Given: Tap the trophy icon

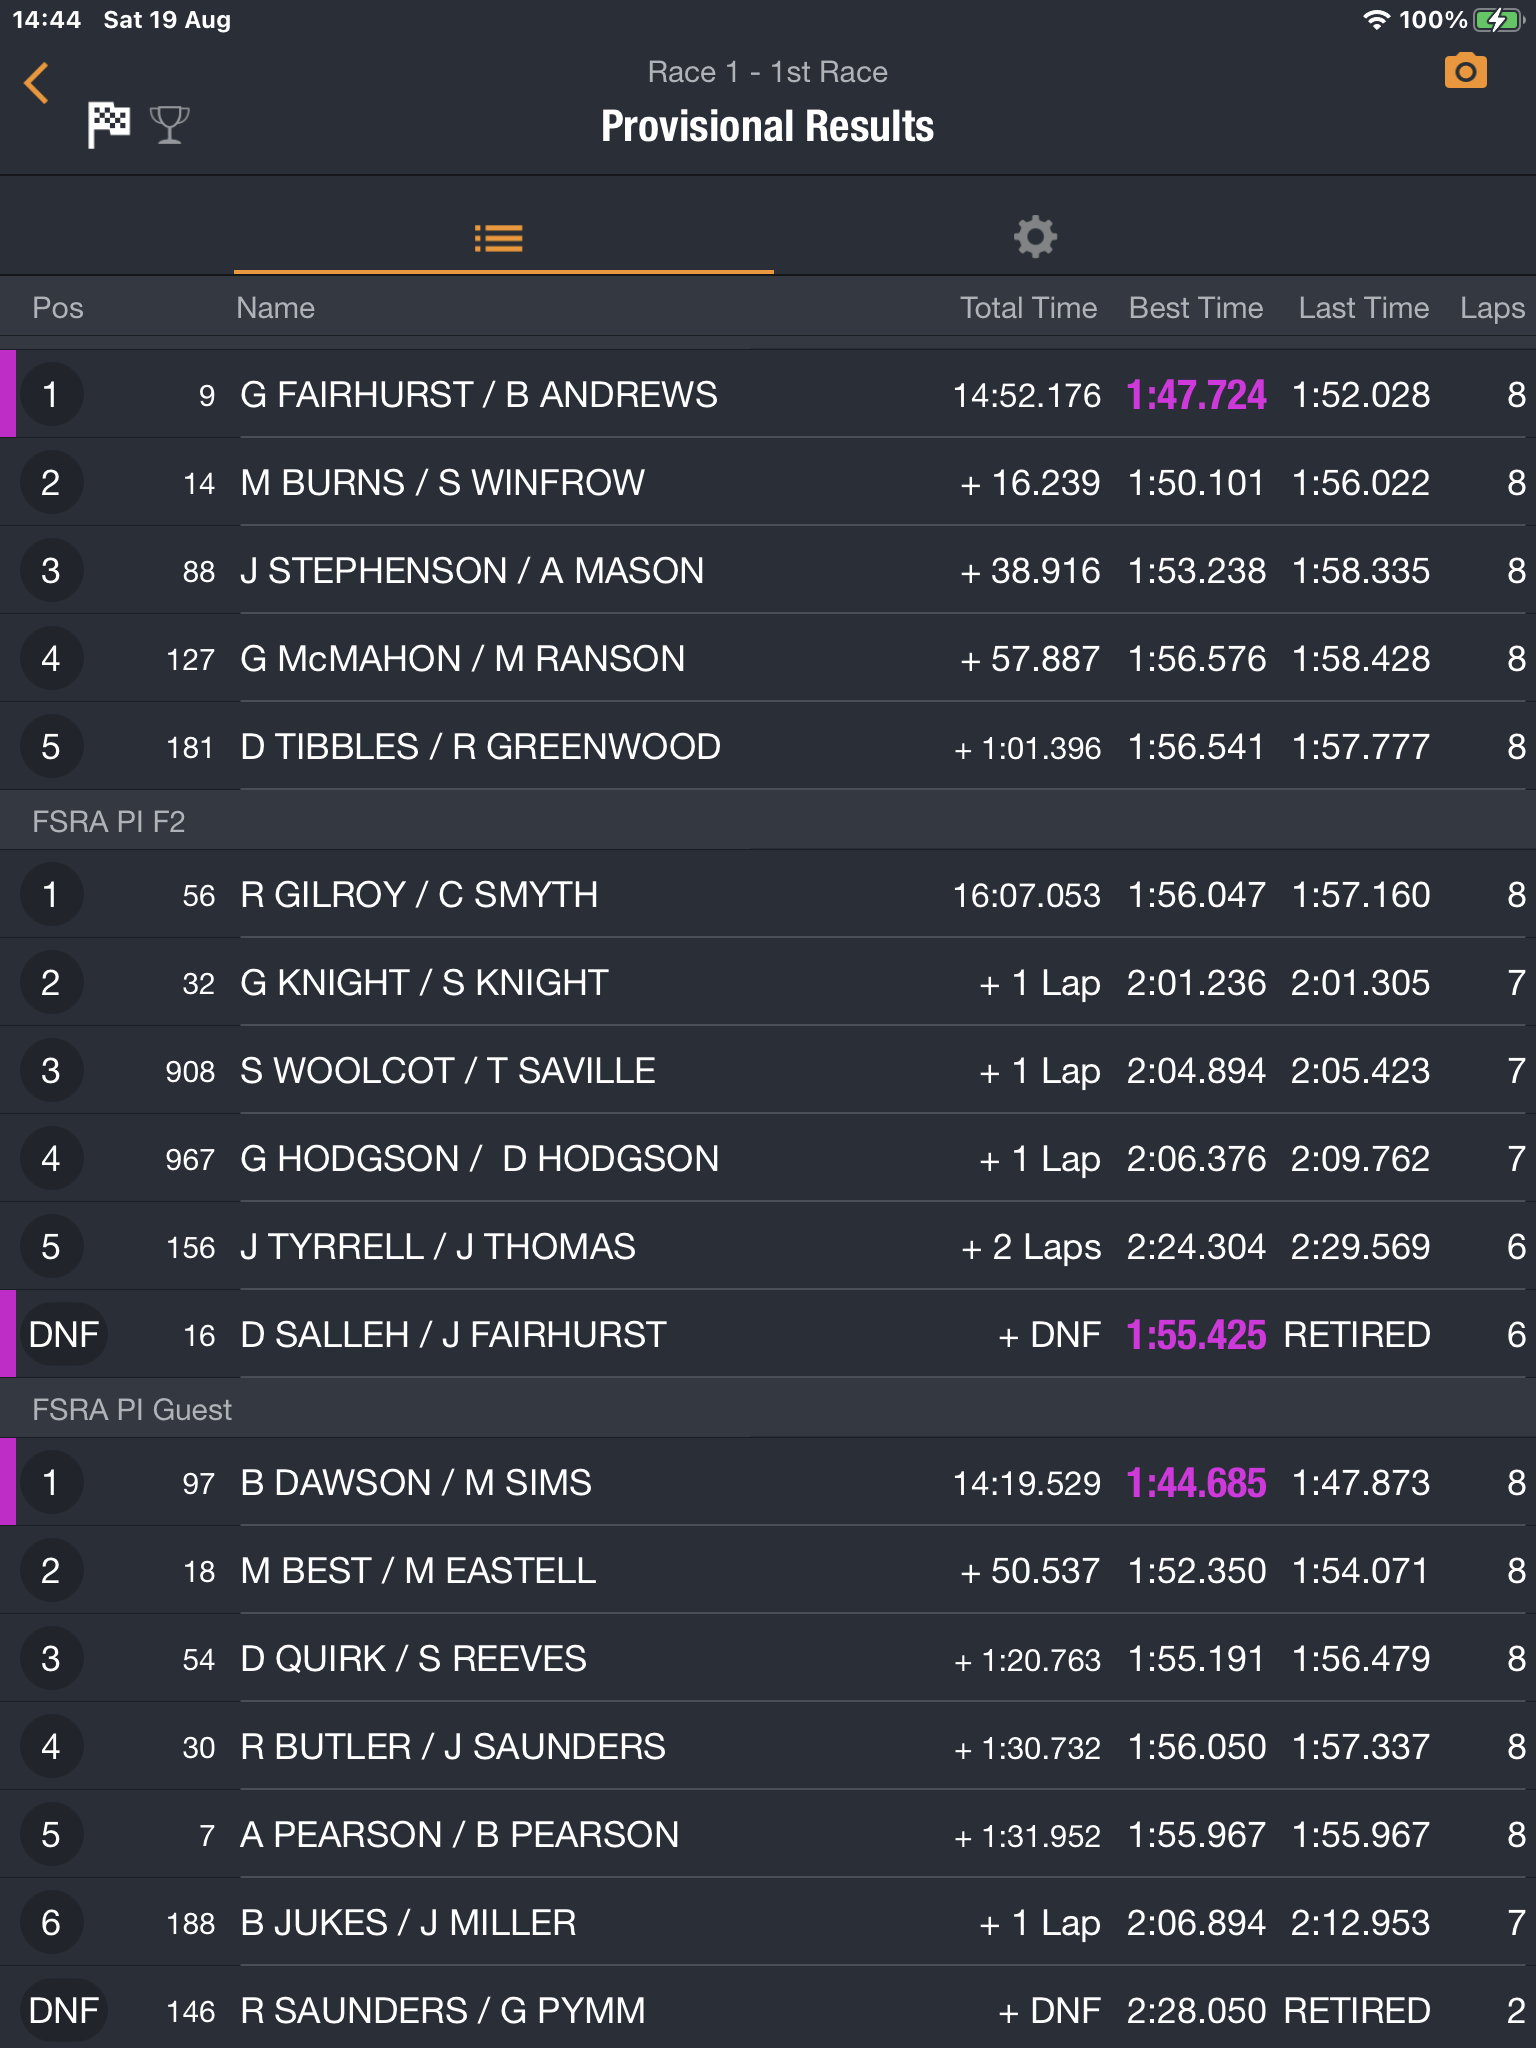Looking at the screenshot, I should coord(169,125).
